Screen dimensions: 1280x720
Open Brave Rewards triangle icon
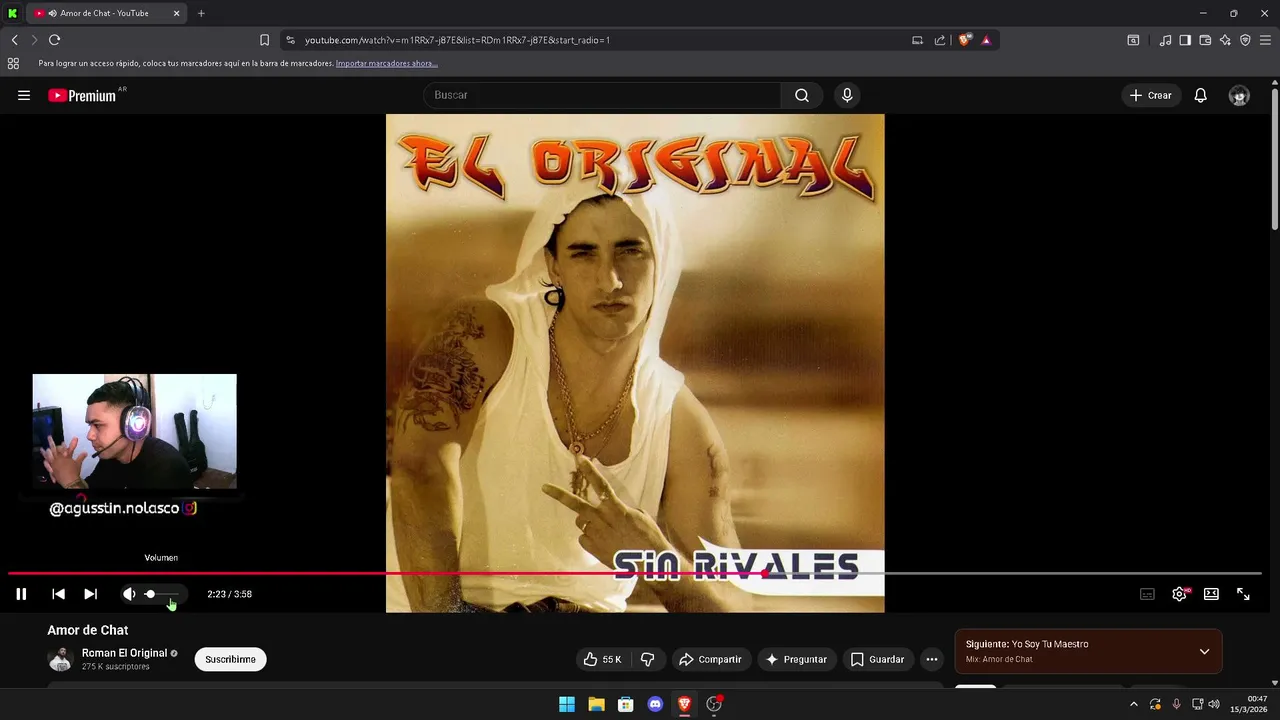pos(986,40)
